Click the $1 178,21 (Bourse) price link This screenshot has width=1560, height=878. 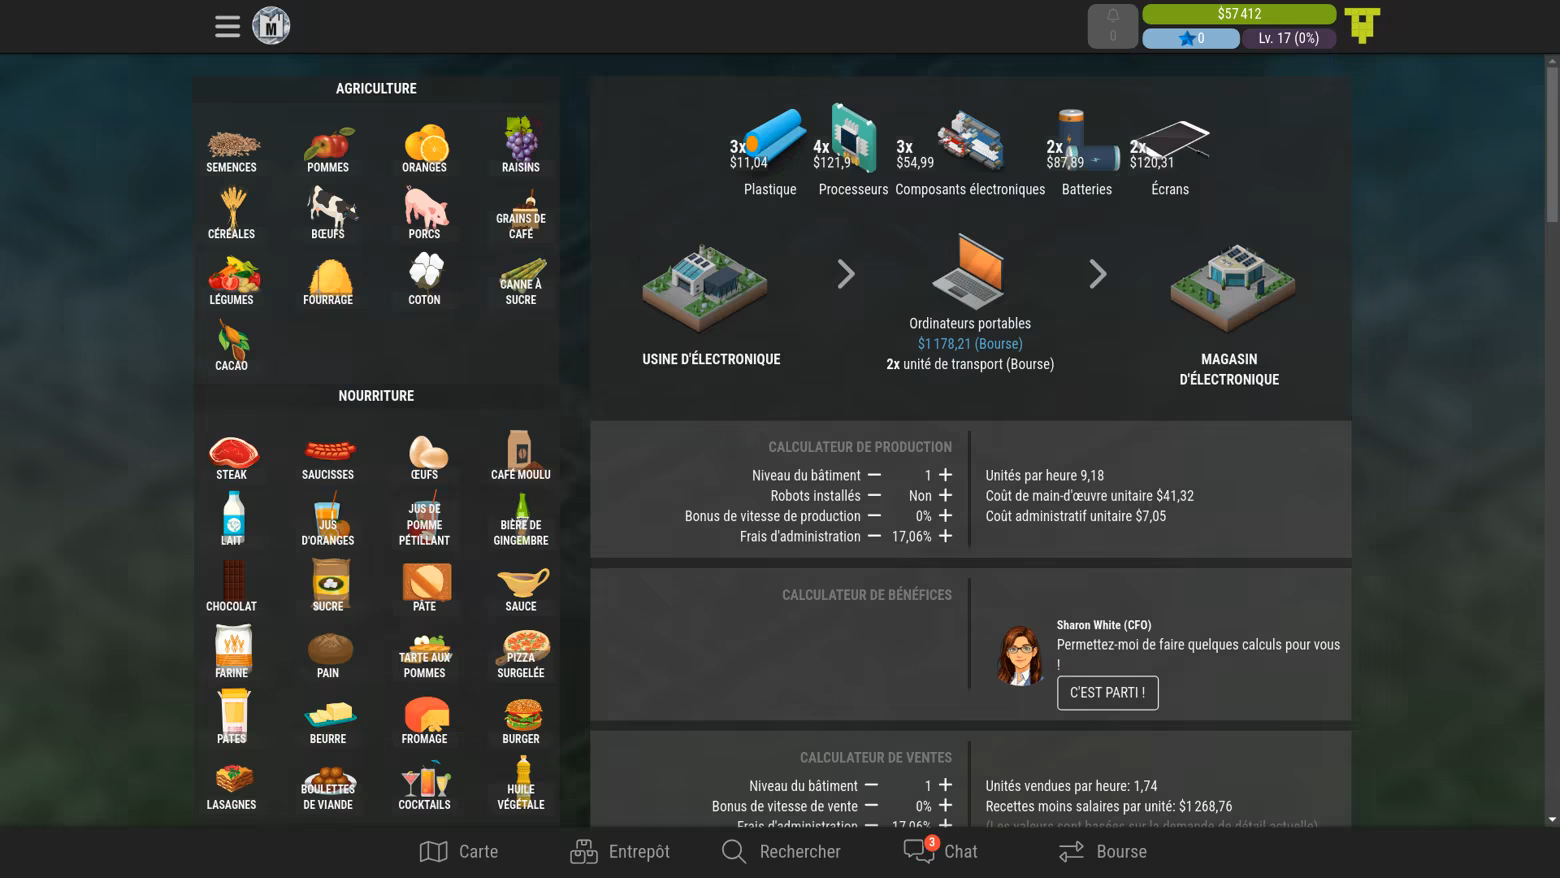[970, 344]
